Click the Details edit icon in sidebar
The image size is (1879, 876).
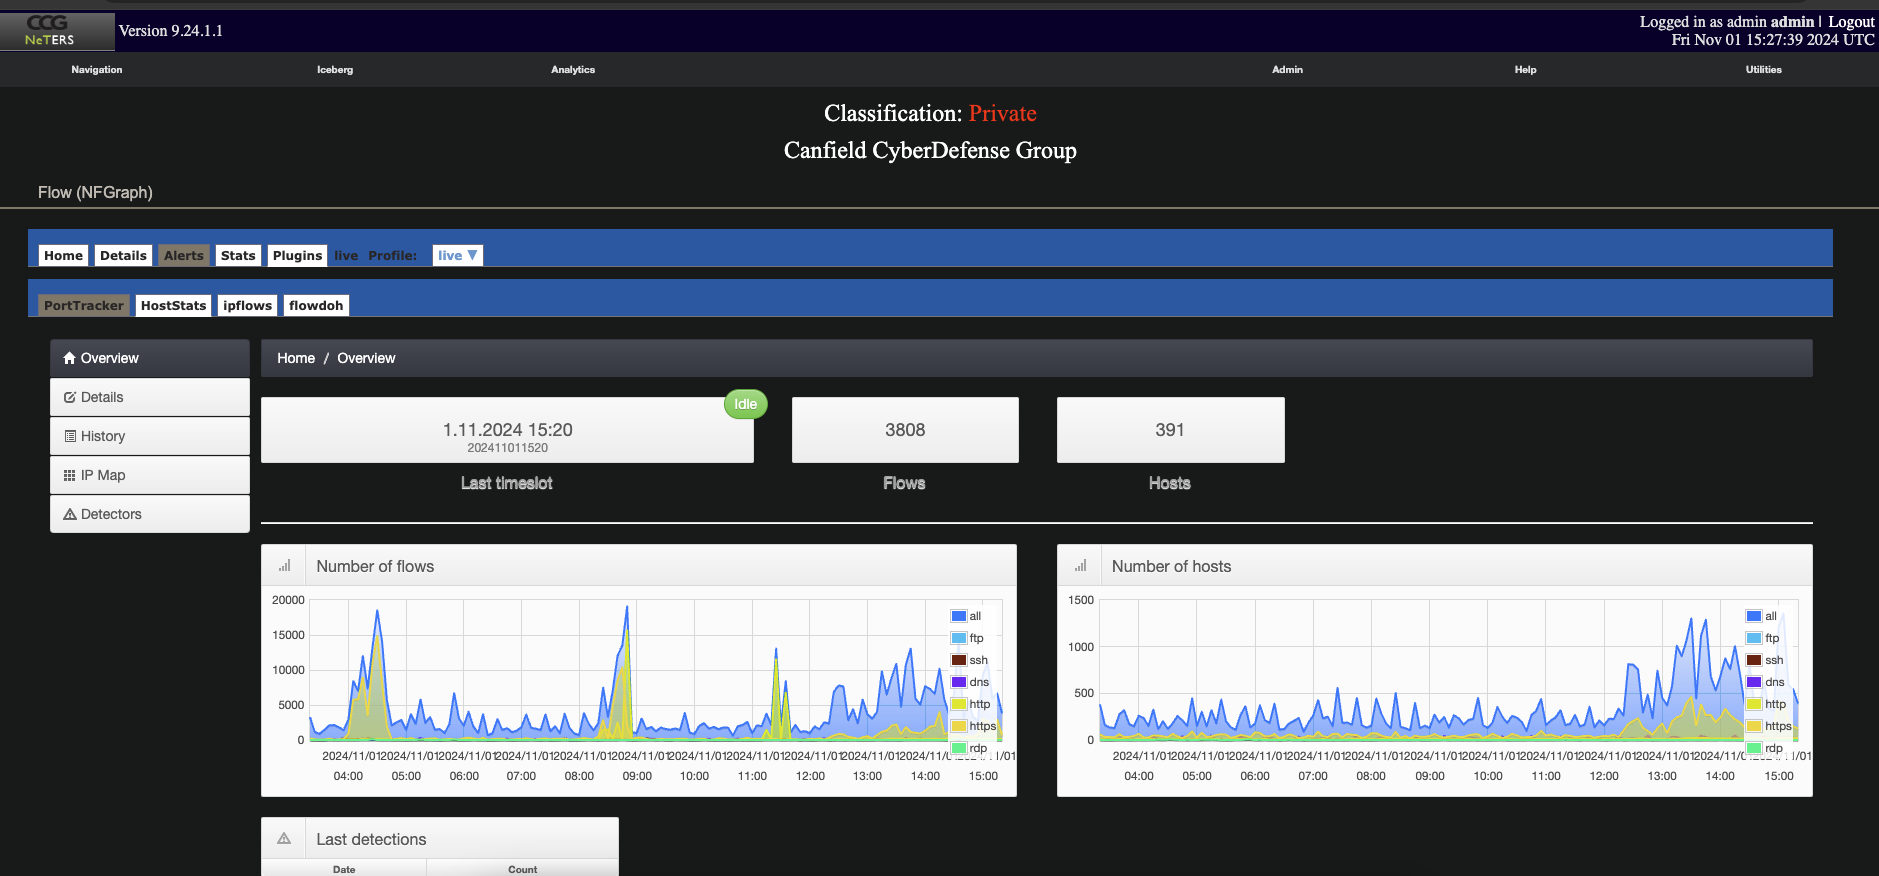(69, 397)
